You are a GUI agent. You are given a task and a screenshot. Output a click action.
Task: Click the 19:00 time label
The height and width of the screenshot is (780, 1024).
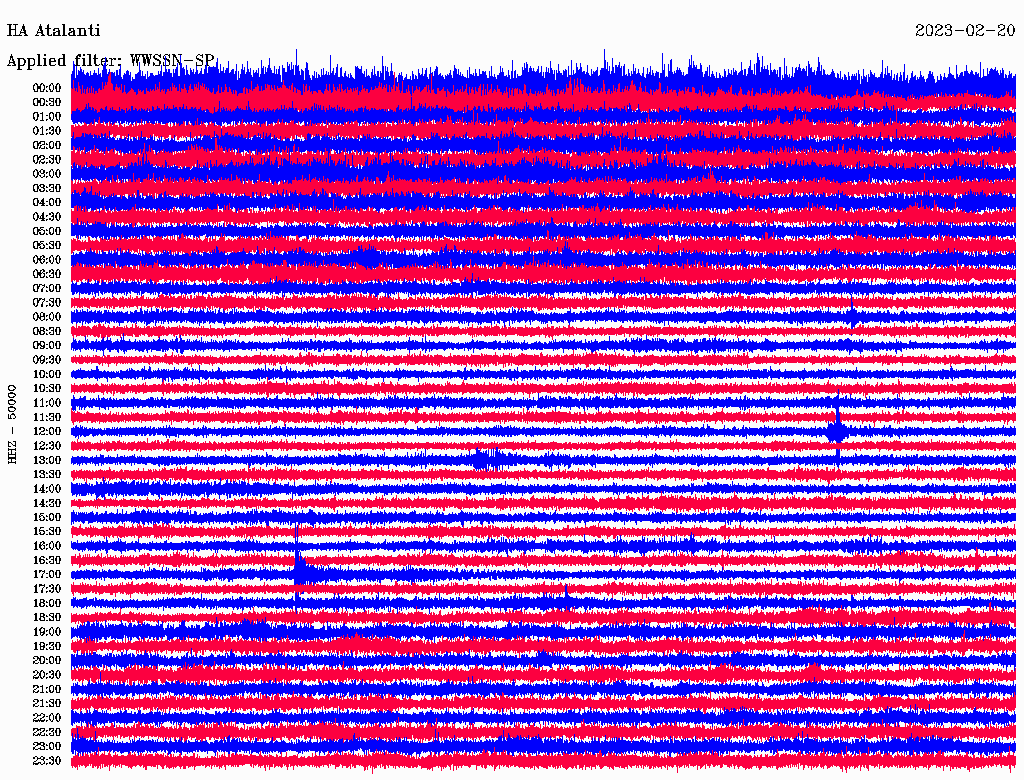click(47, 632)
